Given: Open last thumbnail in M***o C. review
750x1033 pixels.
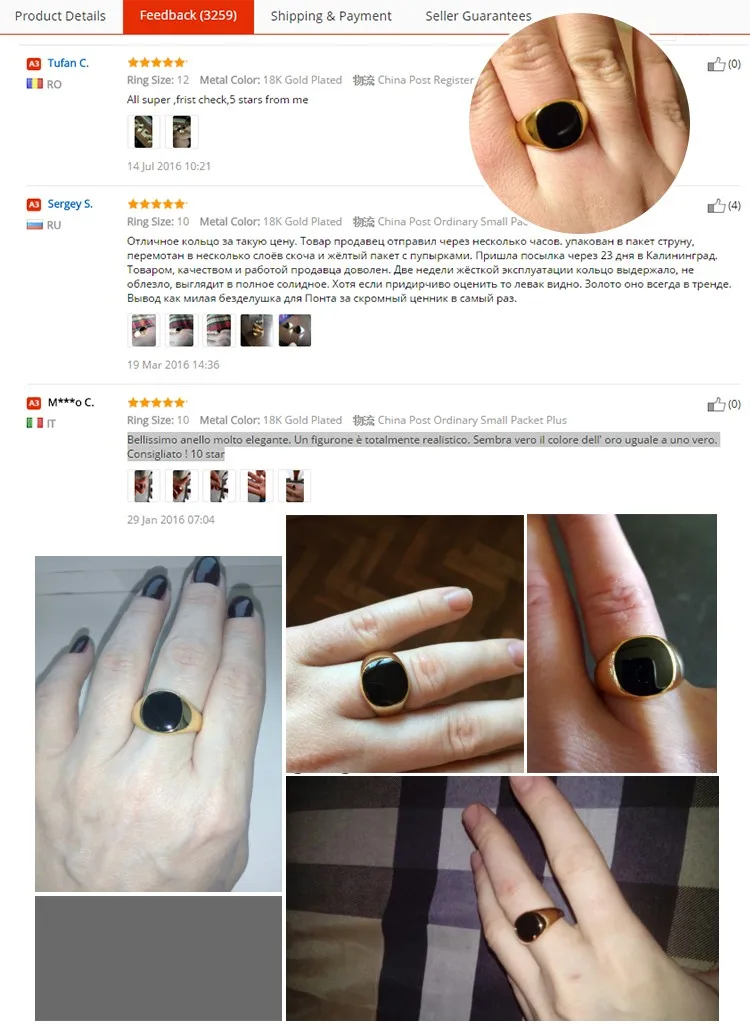Looking at the screenshot, I should point(295,486).
